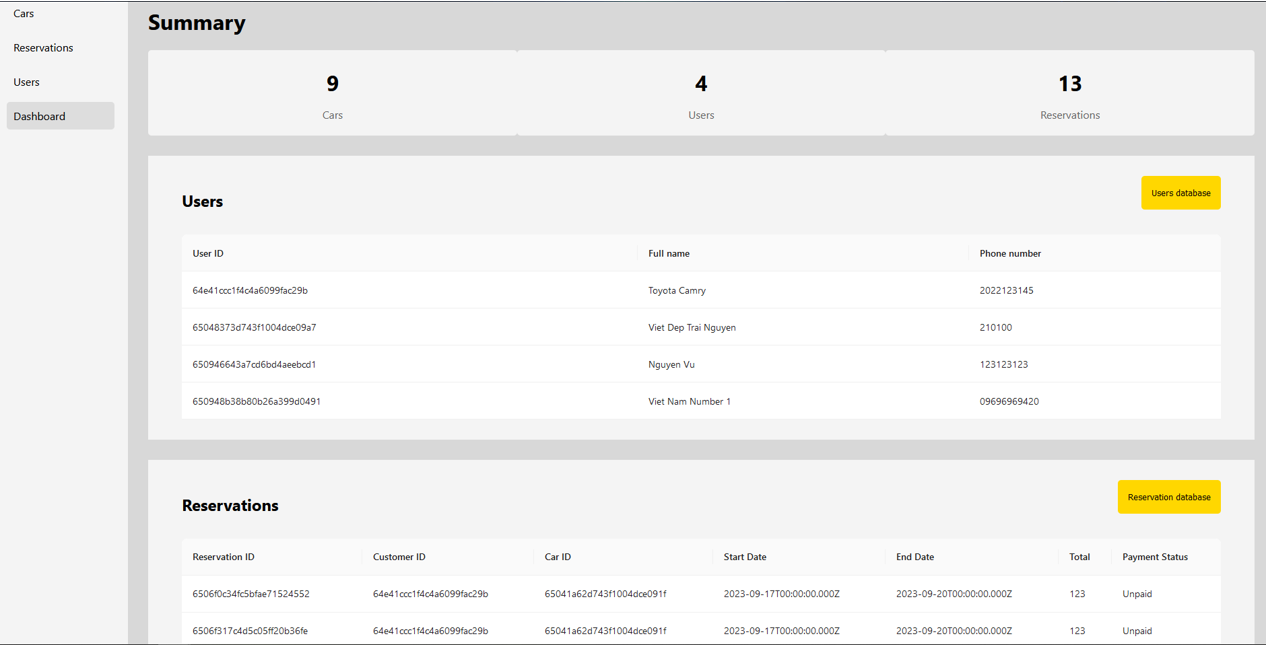Viewport: 1266px width, 645px height.
Task: Click phone number 123123123
Action: pyautogui.click(x=1004, y=365)
